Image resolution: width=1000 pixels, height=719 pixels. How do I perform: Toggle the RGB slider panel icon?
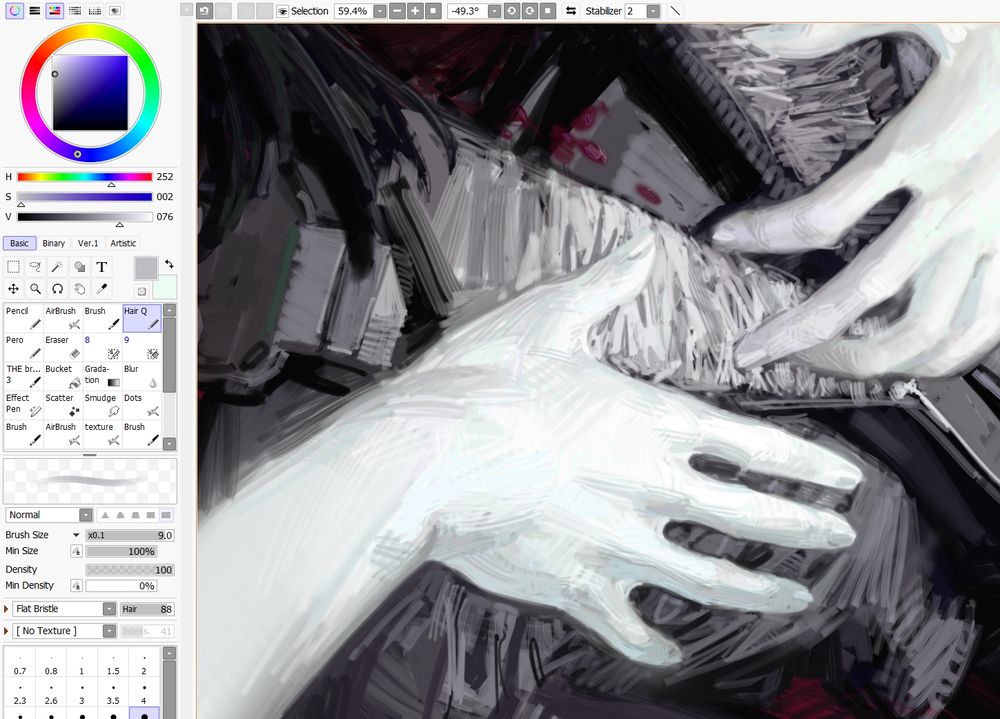coord(34,11)
